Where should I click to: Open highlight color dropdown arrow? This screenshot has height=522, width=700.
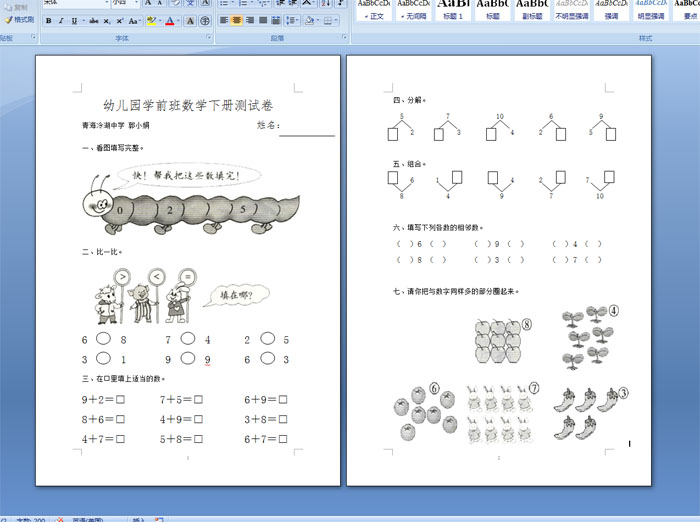tap(160, 21)
